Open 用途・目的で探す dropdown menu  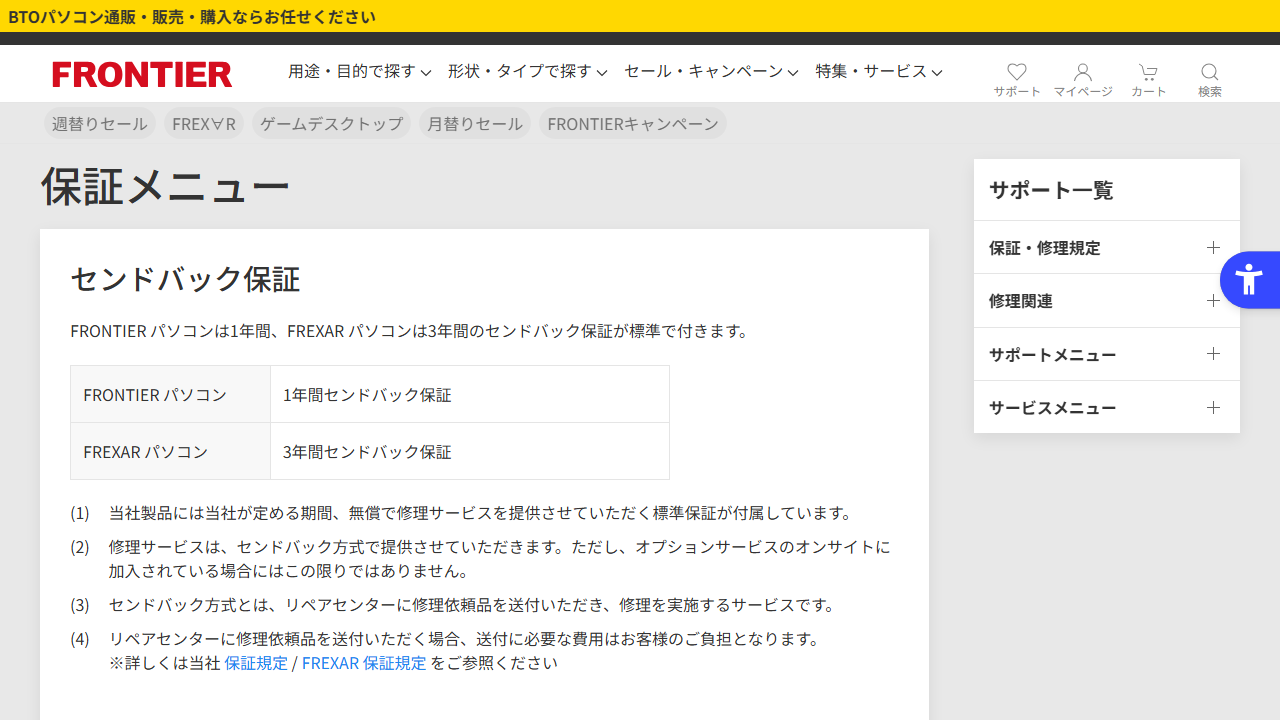click(x=360, y=72)
